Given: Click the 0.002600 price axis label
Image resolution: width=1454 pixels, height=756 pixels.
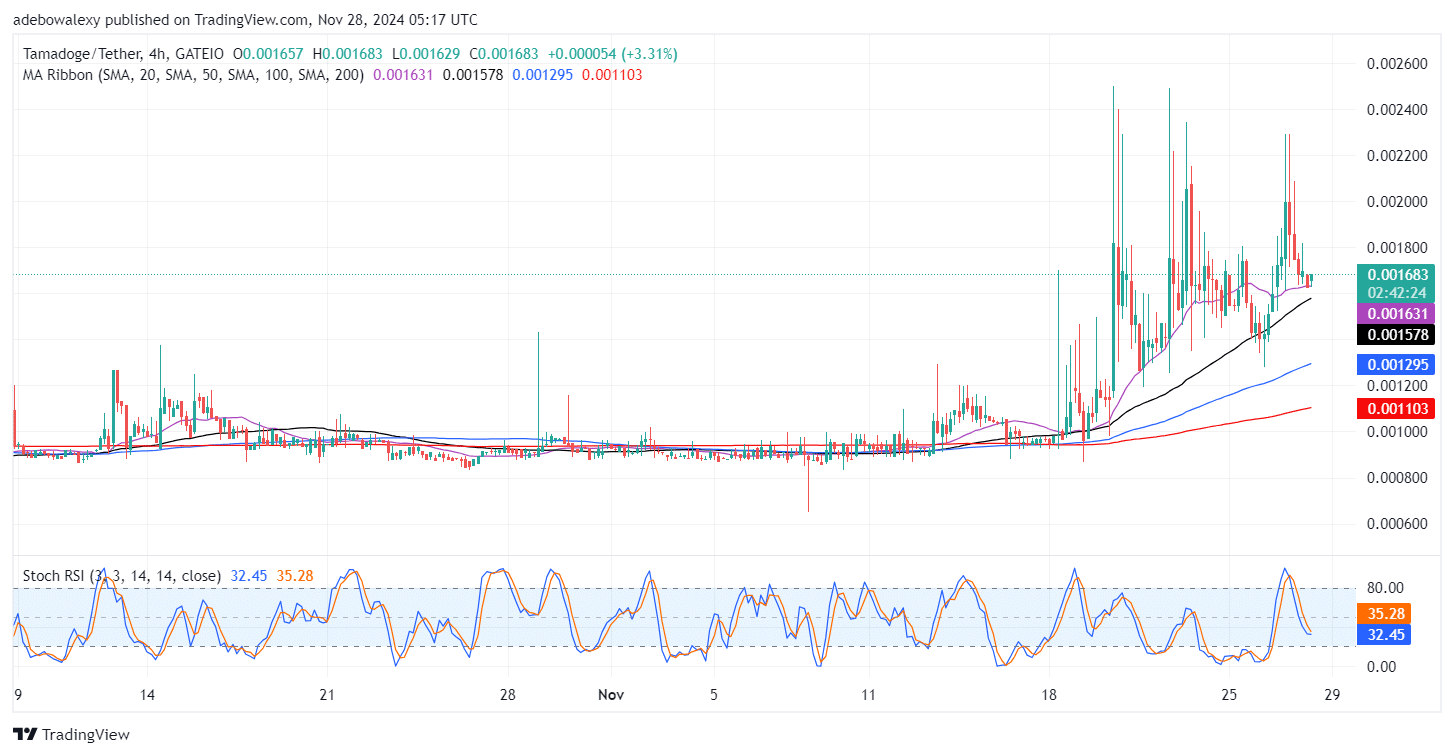Looking at the screenshot, I should click(1395, 63).
